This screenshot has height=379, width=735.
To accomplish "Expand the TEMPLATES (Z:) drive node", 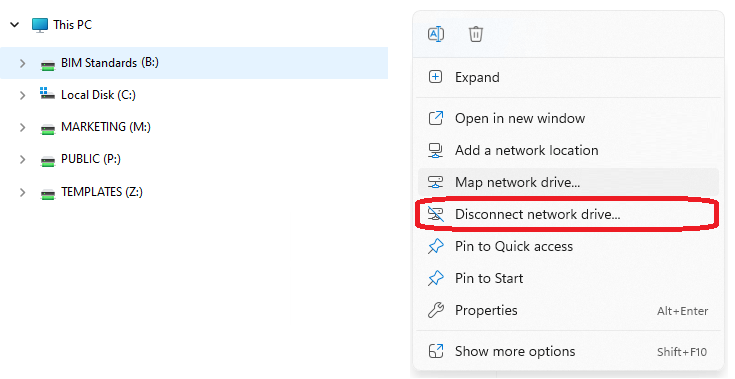I will pos(22,193).
